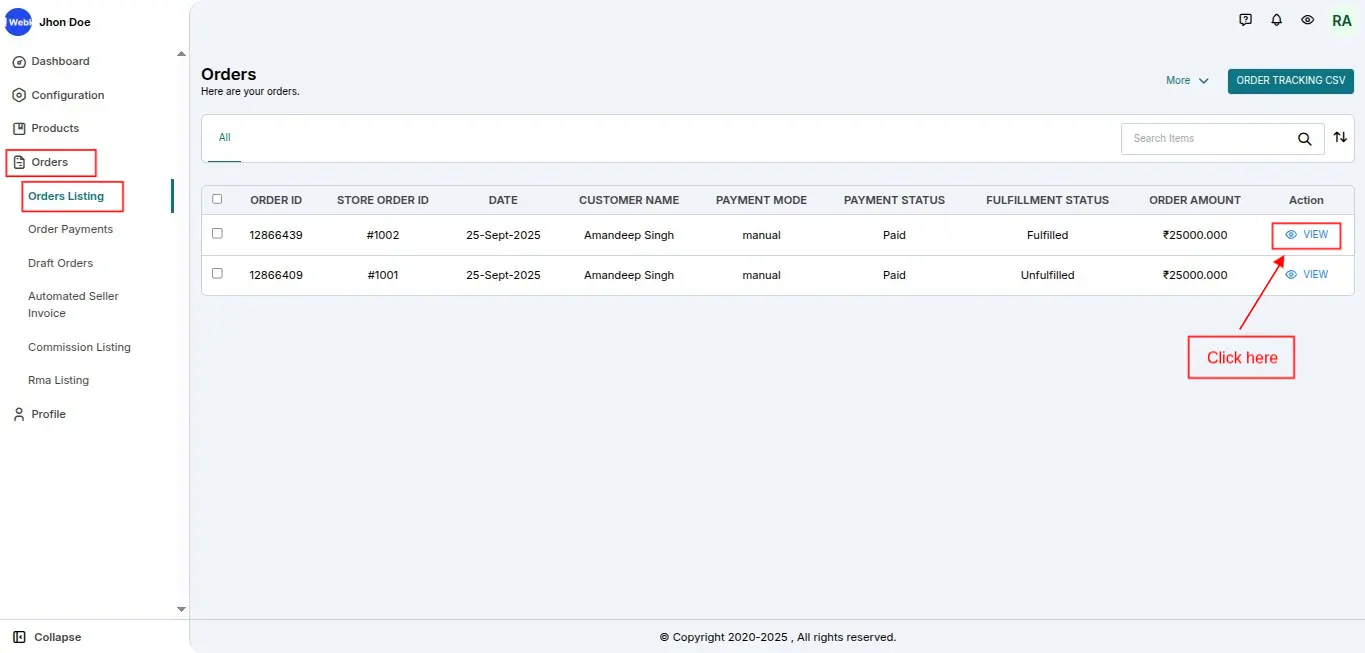Click the Configuration gear icon in sidebar
Viewport: 1365px width, 653px height.
tap(18, 95)
